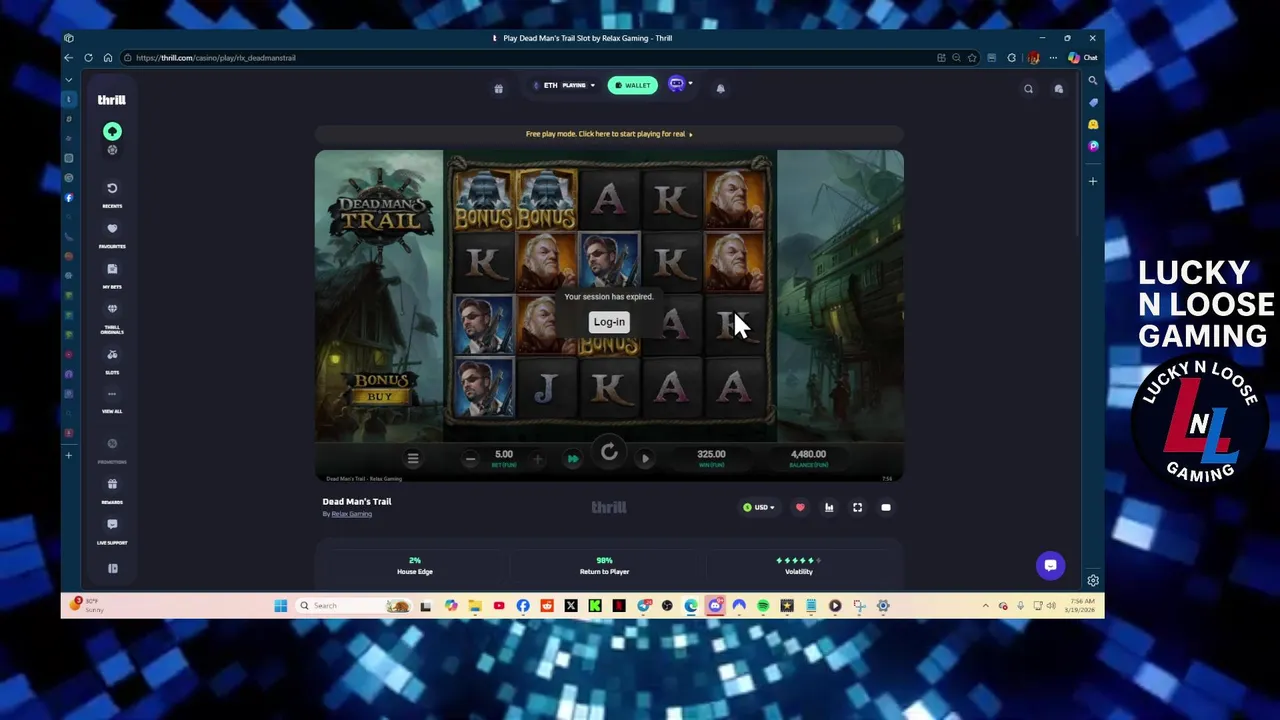
Task: Open Slots in the sidebar
Action: (x=112, y=361)
